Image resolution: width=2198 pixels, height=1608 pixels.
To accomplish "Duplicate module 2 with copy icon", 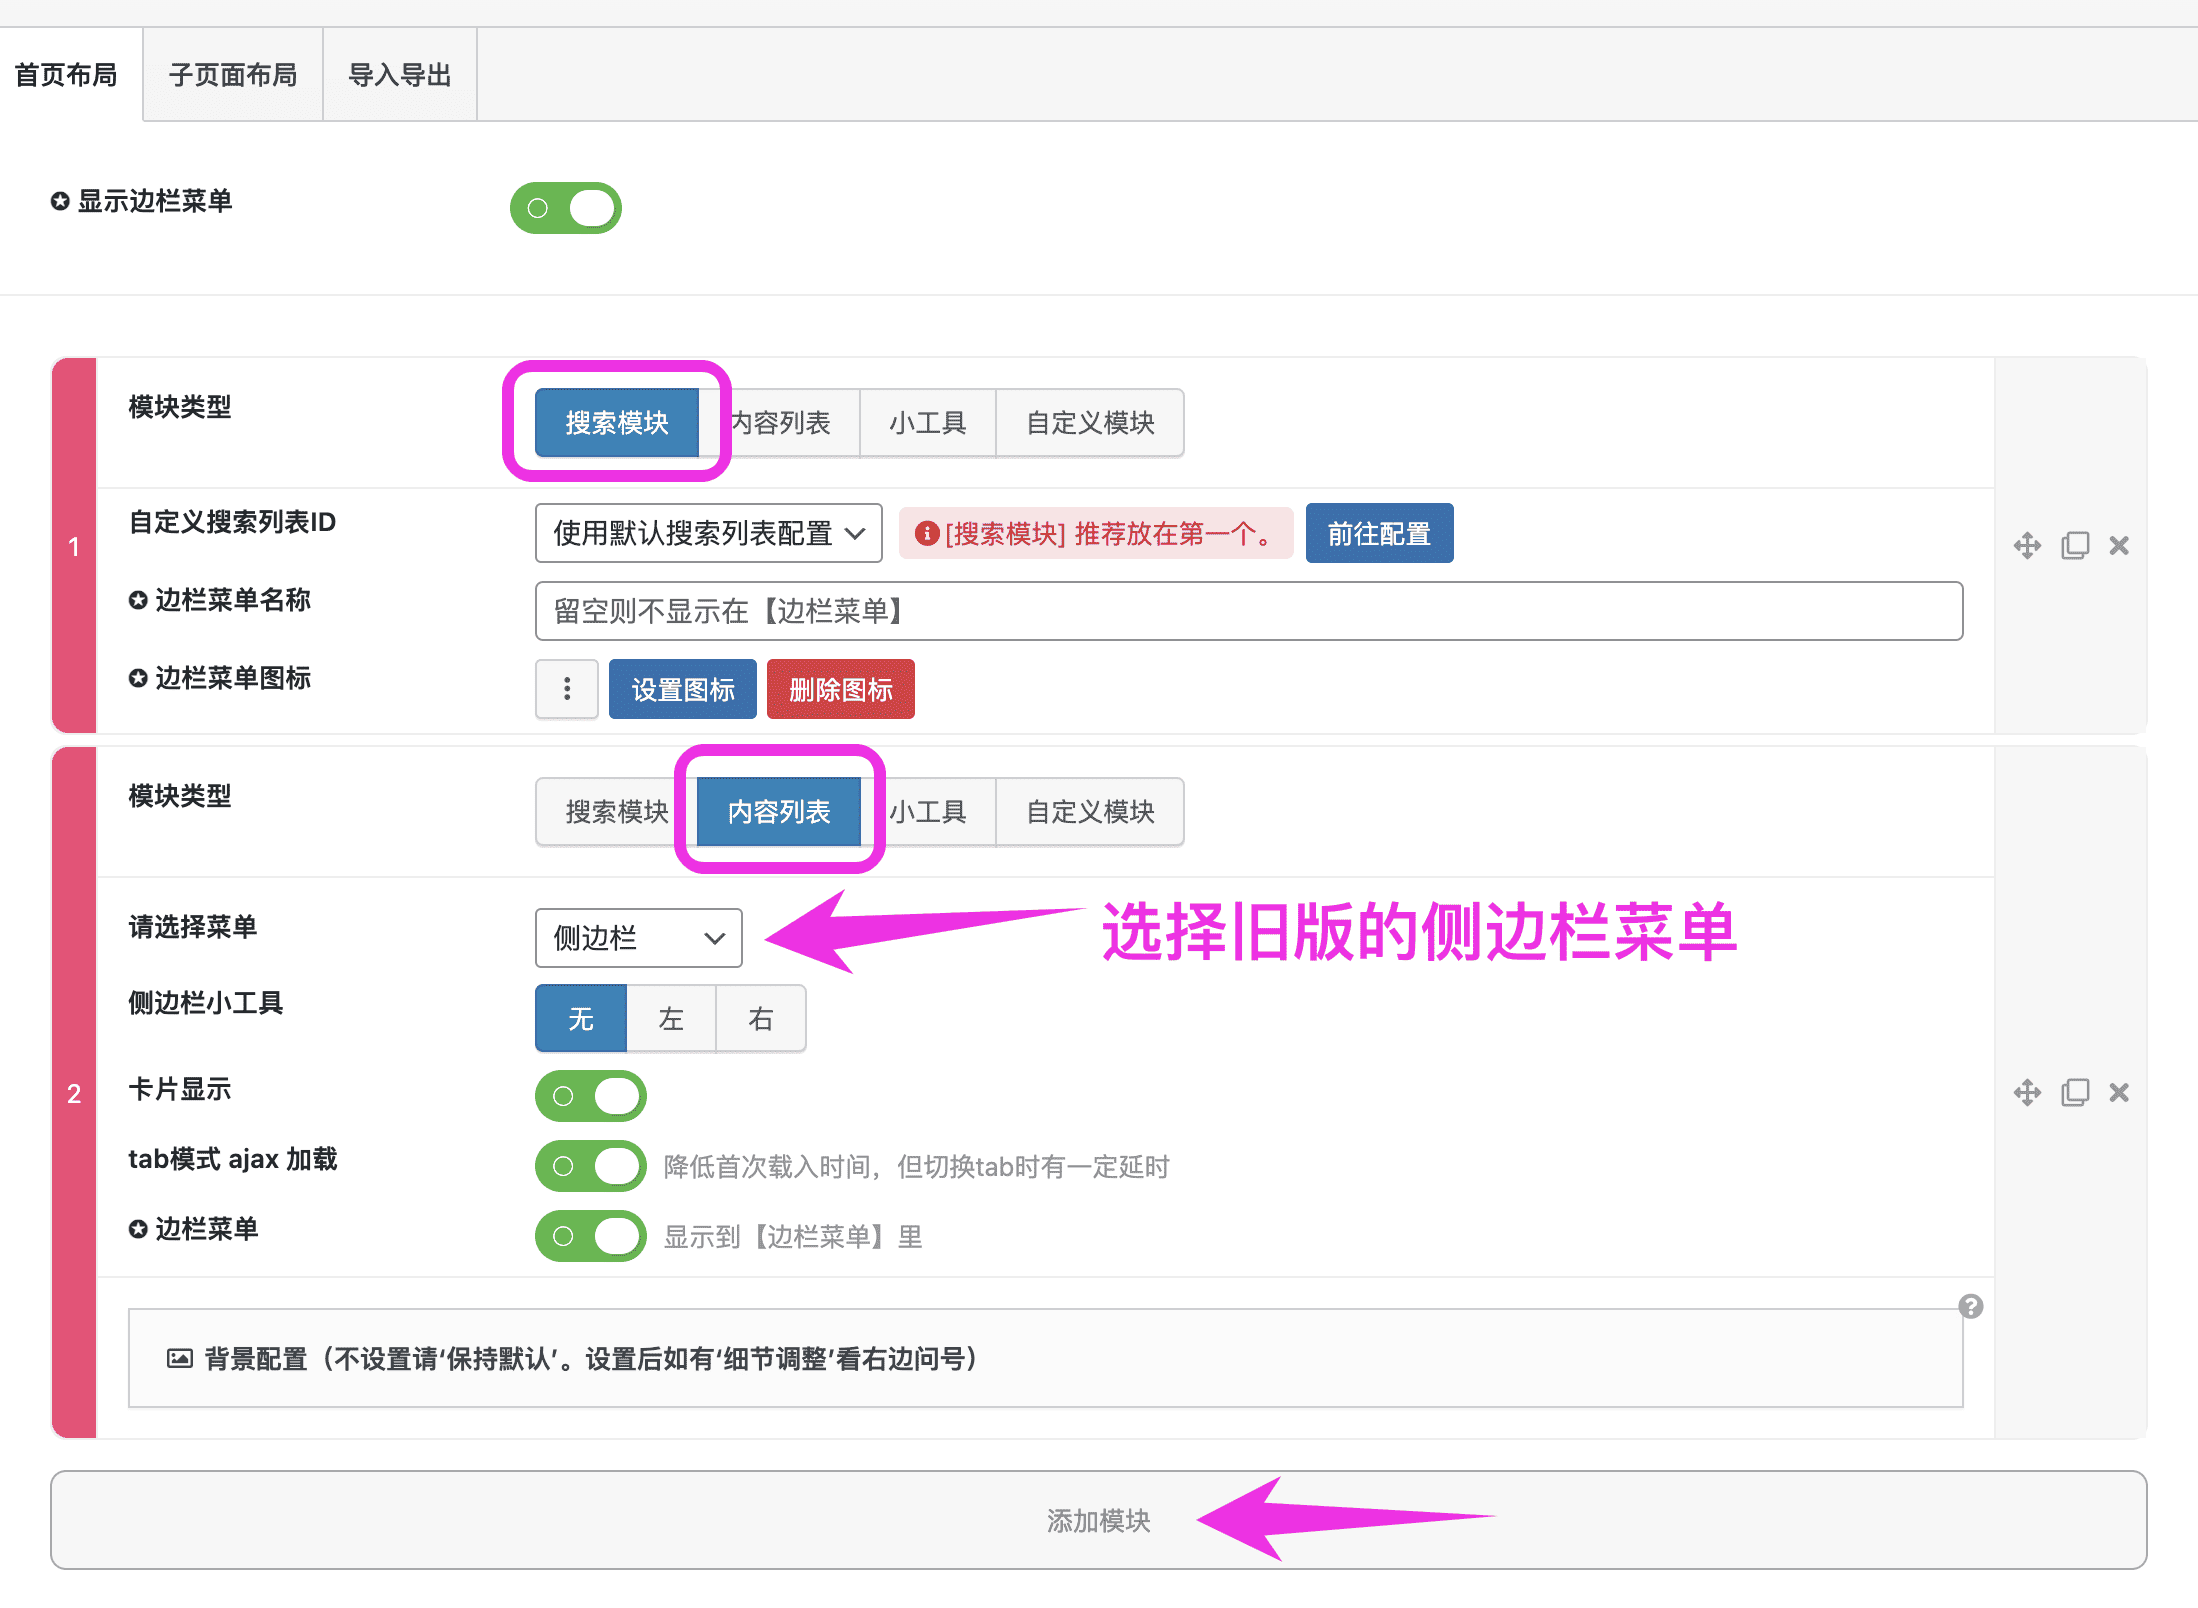I will coord(2075,1092).
